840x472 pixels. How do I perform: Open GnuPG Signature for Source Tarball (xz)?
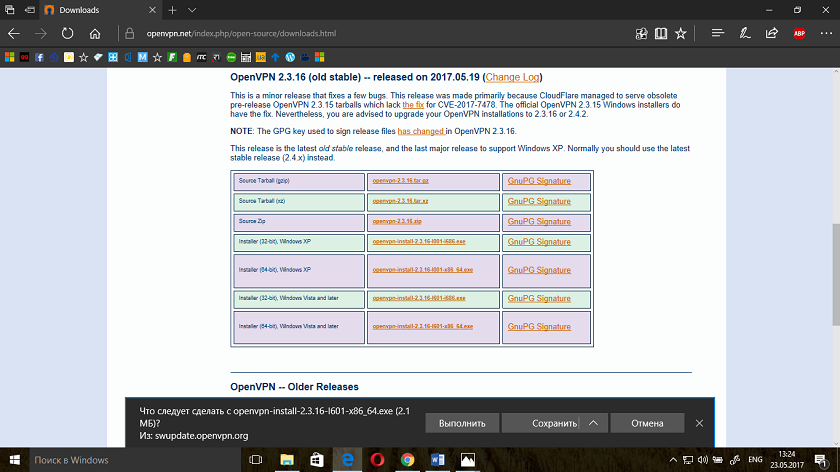point(539,201)
